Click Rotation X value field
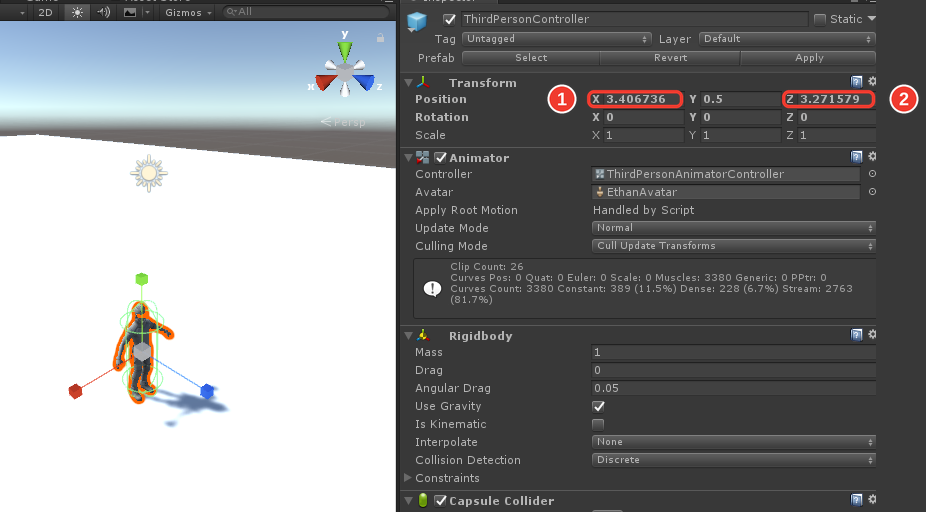 tap(643, 118)
